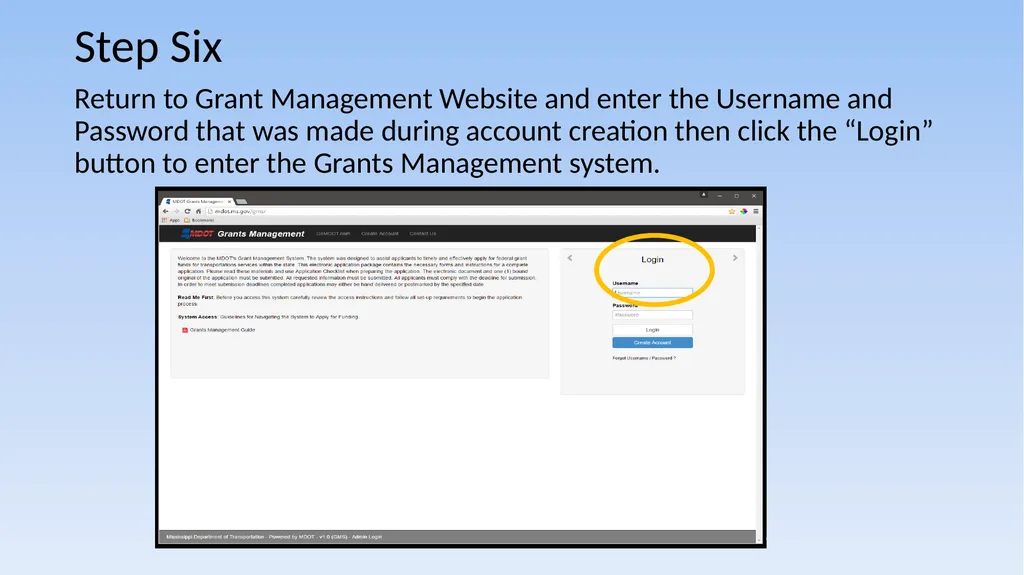
Task: Click the MDOT logo in the header
Action: coord(197,233)
